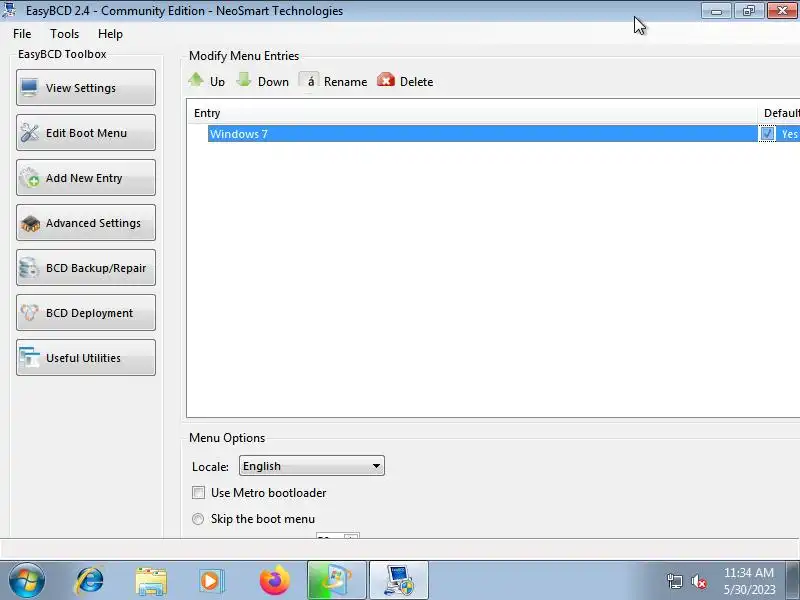Screen dimensions: 800x600
Task: Click EasyBCD title bar app icon
Action: pos(9,10)
